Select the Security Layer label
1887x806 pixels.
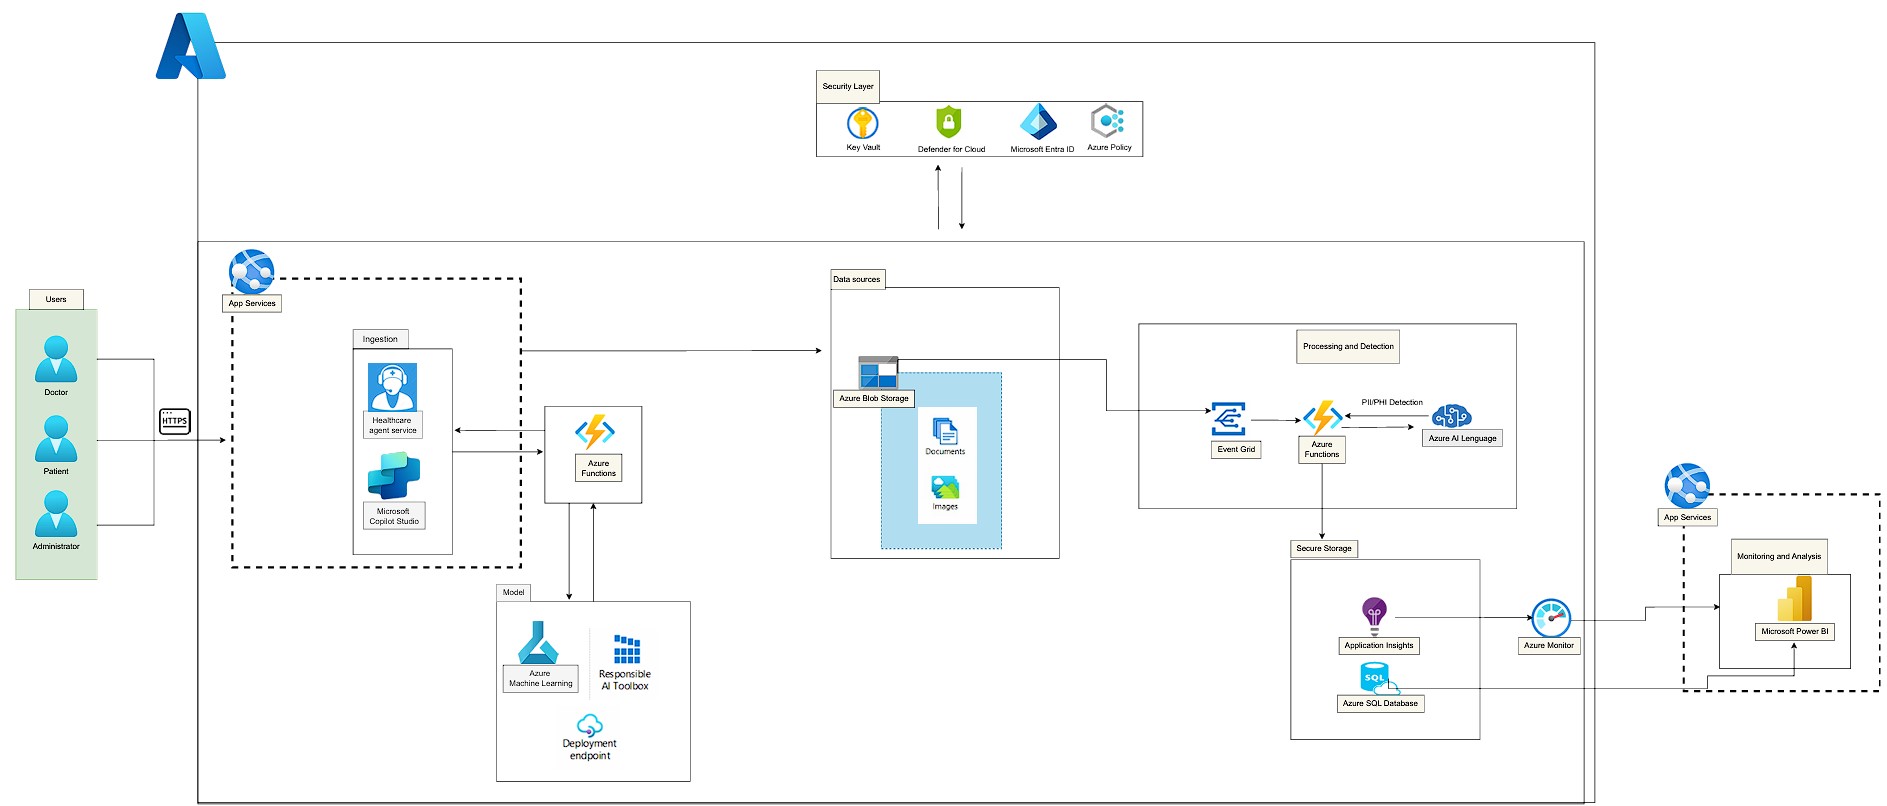point(848,86)
